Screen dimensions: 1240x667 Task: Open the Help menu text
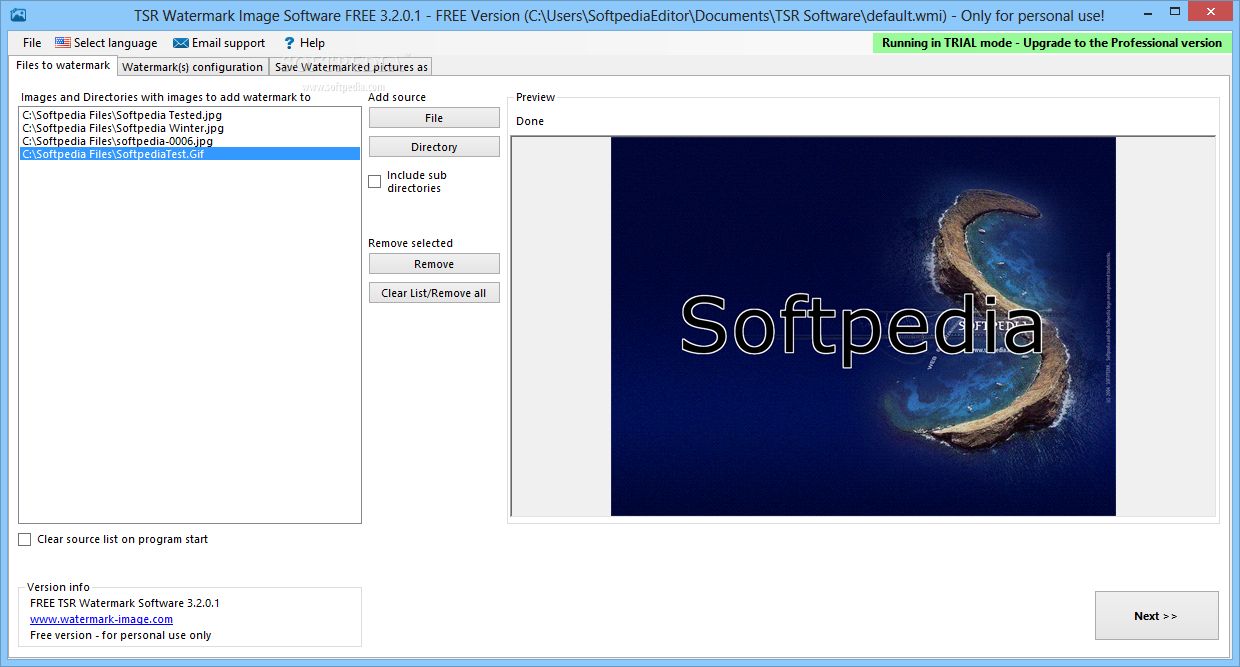(312, 43)
